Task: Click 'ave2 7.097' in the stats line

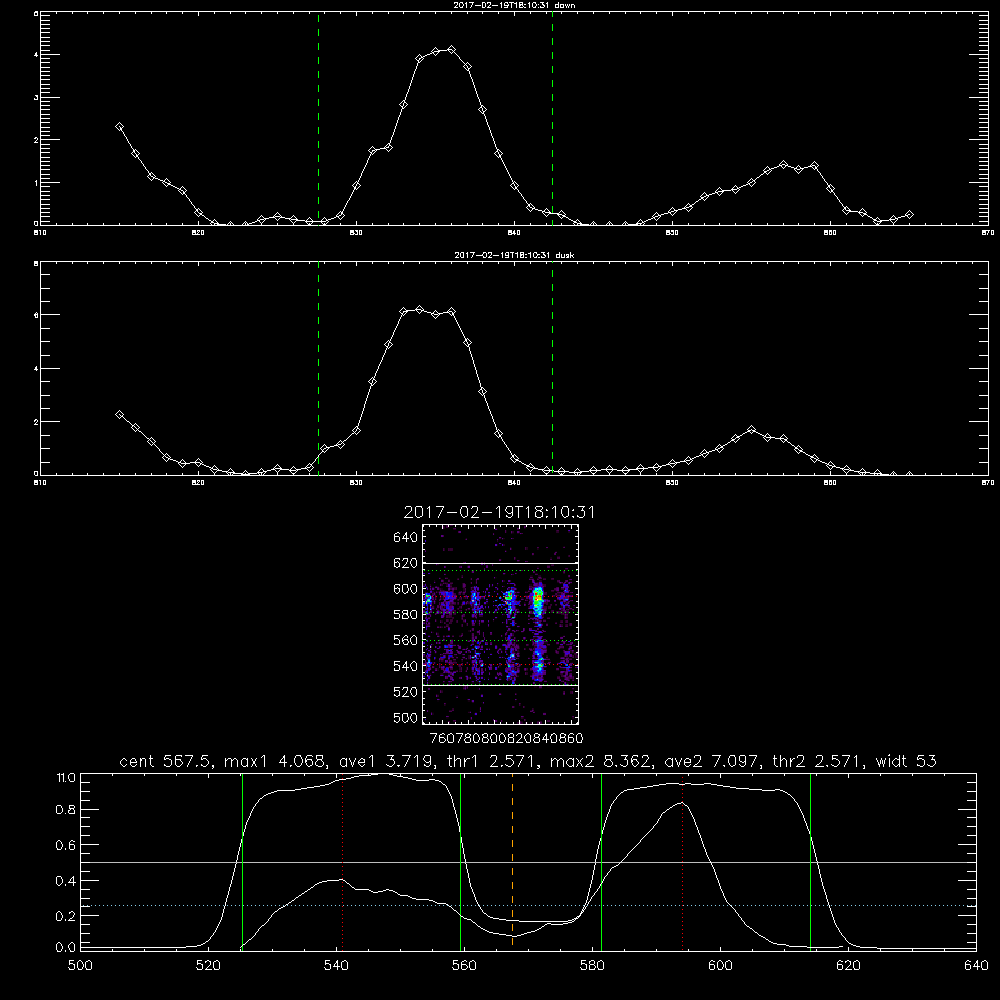Action: (x=711, y=761)
